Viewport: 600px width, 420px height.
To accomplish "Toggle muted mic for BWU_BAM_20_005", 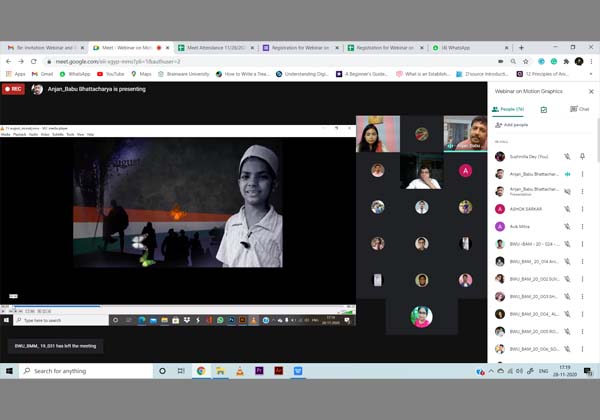I will (x=567, y=332).
